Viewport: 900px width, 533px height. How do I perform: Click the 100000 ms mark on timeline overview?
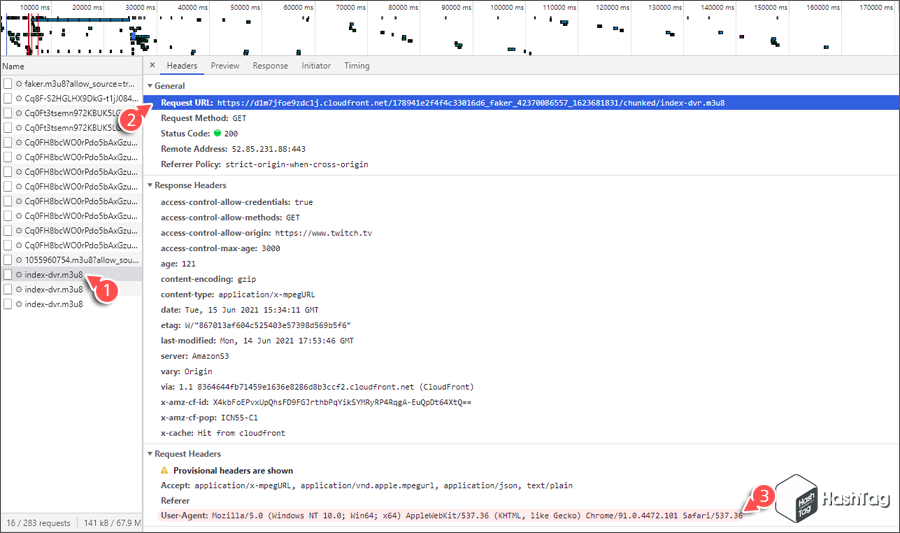coord(507,7)
